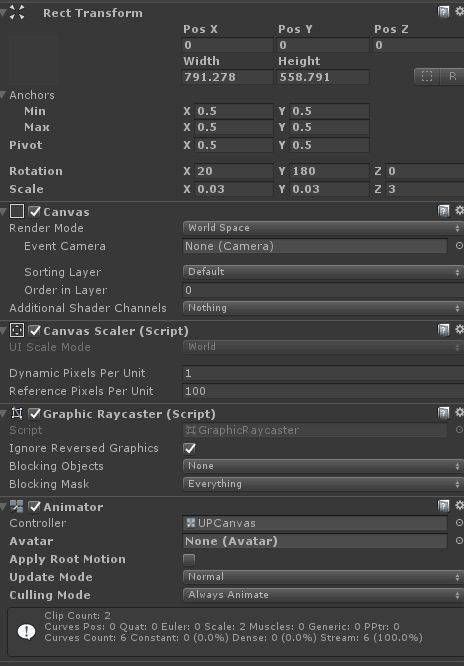
Task: Open Animator component help reference icon
Action: pyautogui.click(x=443, y=505)
